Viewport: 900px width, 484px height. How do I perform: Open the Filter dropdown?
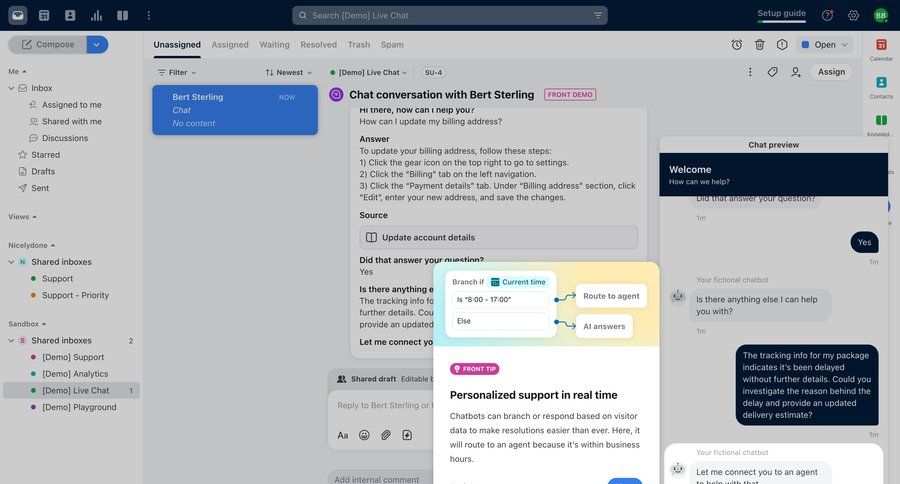[x=177, y=72]
